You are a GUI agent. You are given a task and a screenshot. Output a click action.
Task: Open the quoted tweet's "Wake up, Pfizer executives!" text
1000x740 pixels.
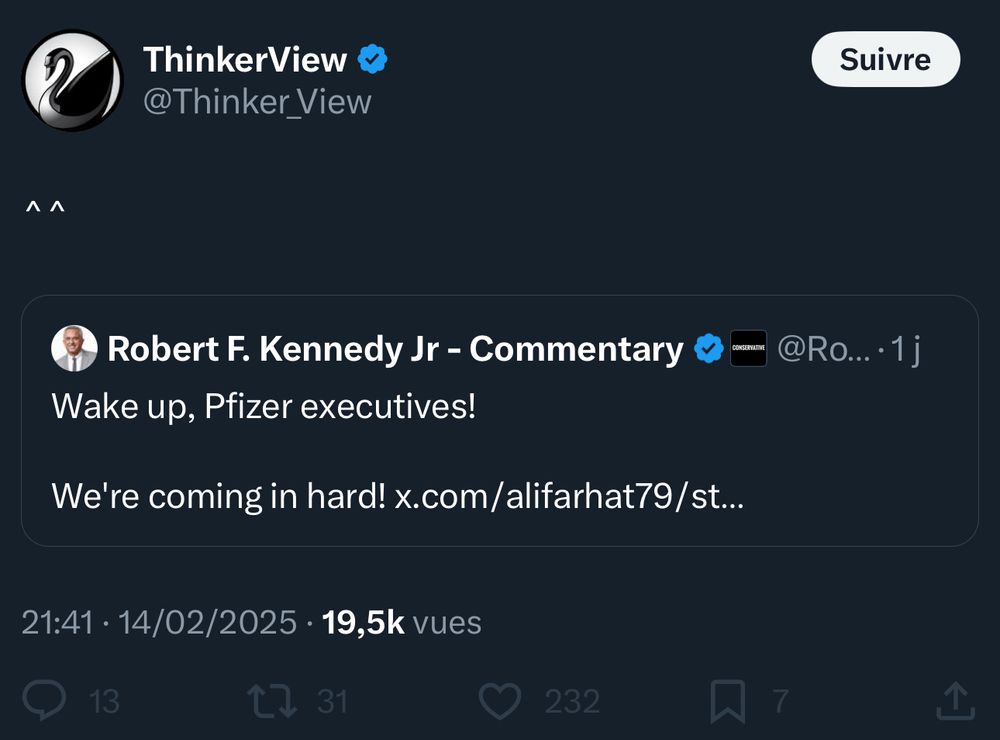coord(263,408)
